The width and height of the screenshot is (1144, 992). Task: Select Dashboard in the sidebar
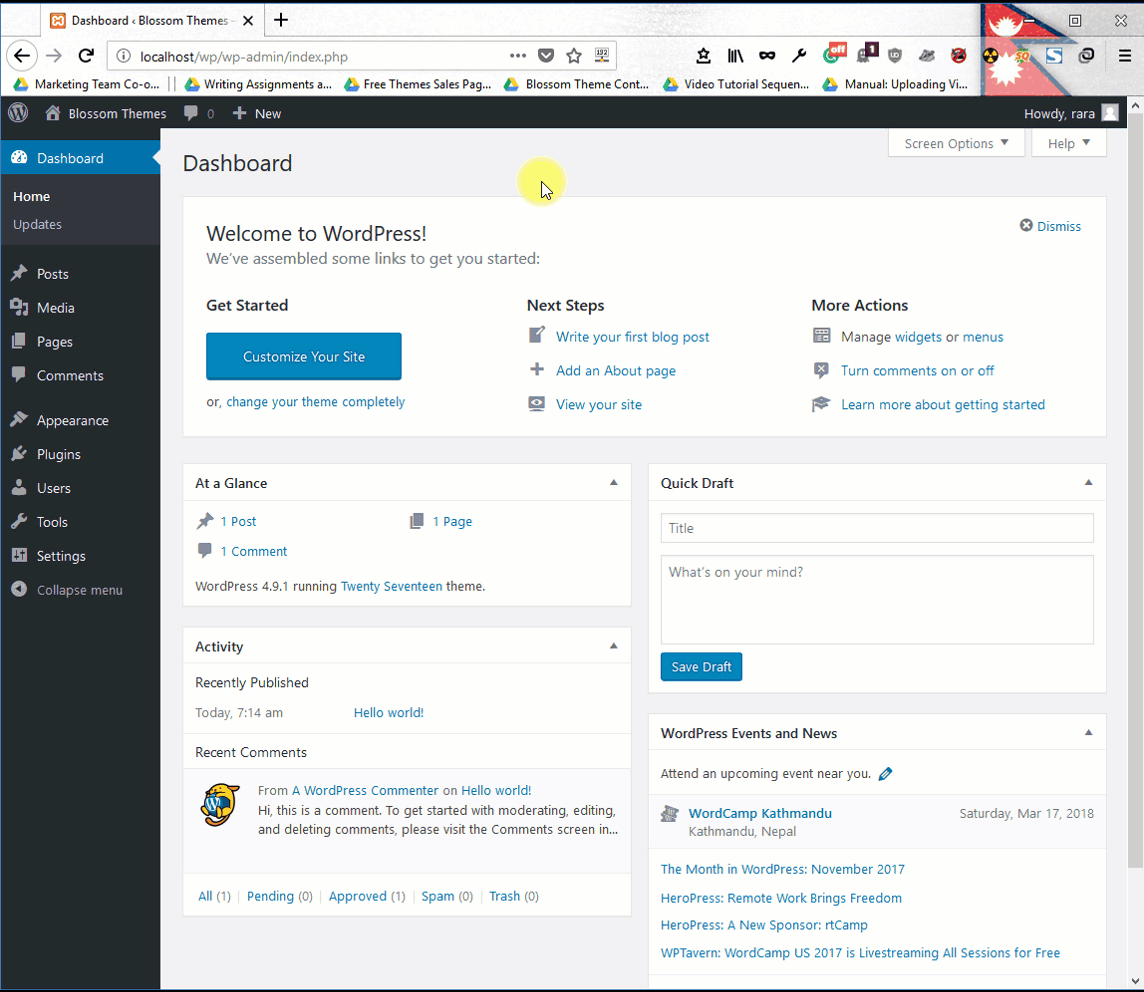coord(80,158)
